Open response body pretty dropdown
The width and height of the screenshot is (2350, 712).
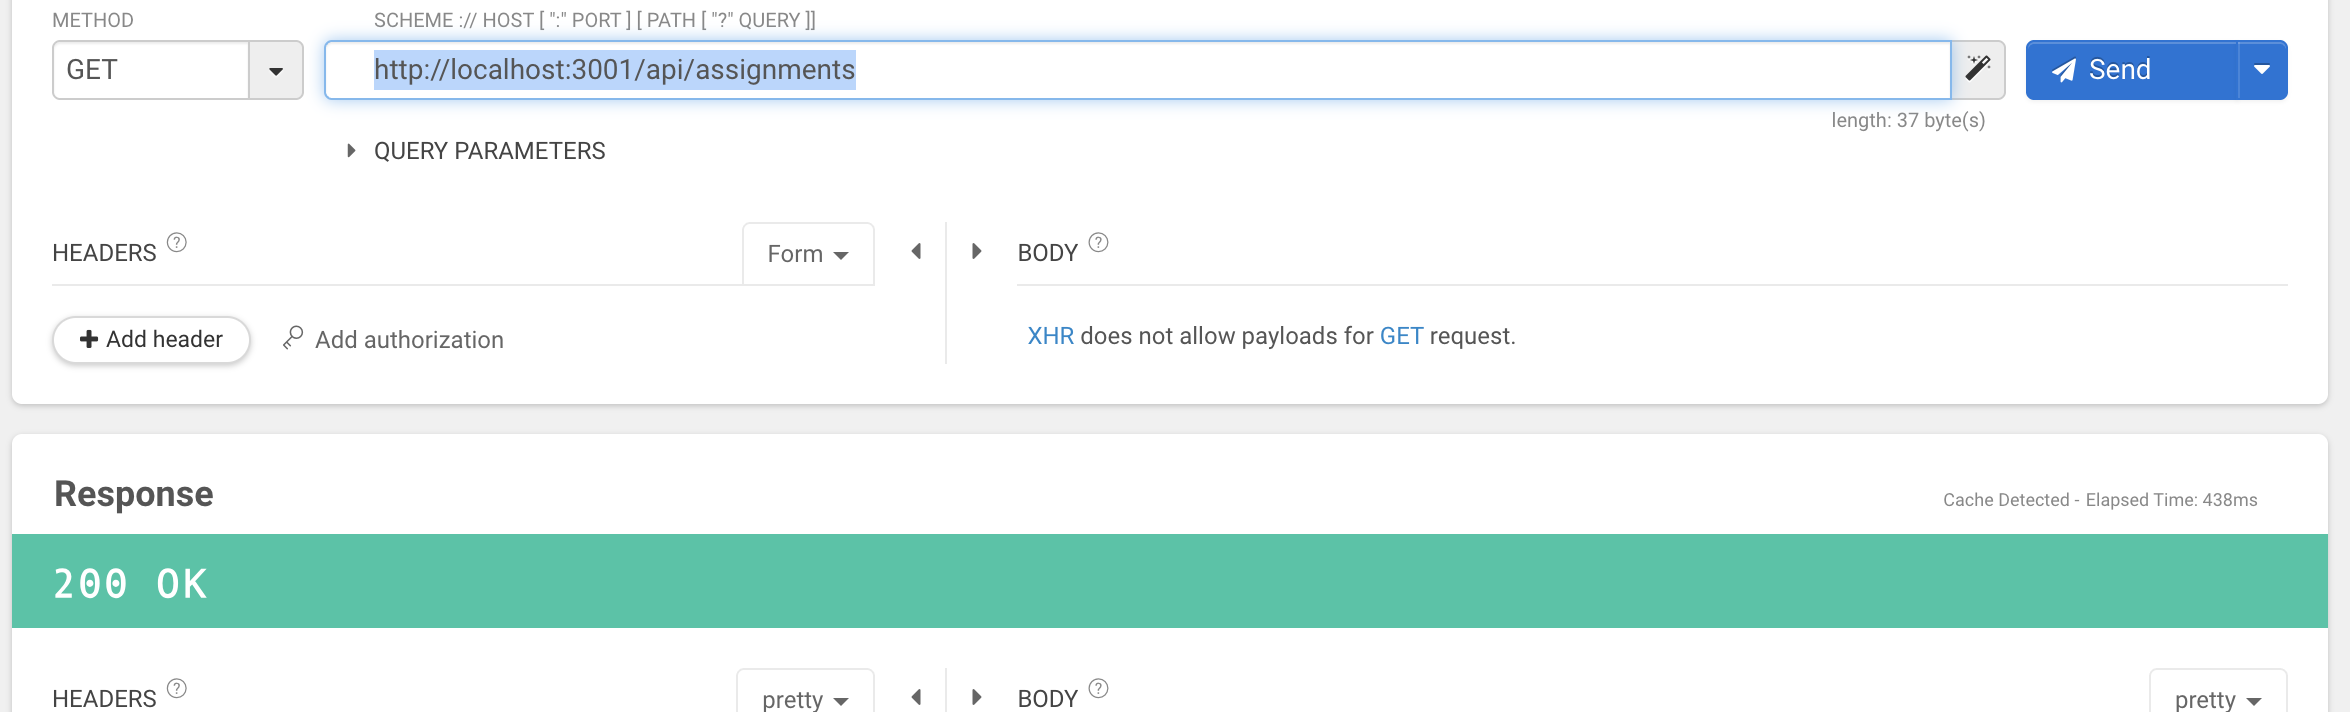[x=2218, y=696]
